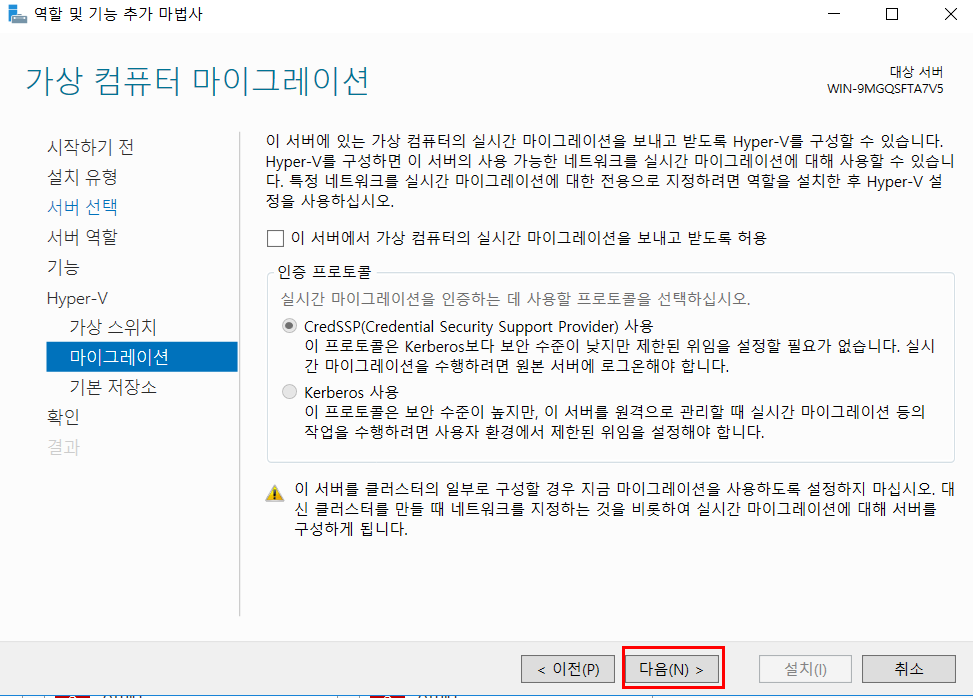
Task: Select Hyper-V in the wizard sidebar
Action: (x=78, y=298)
